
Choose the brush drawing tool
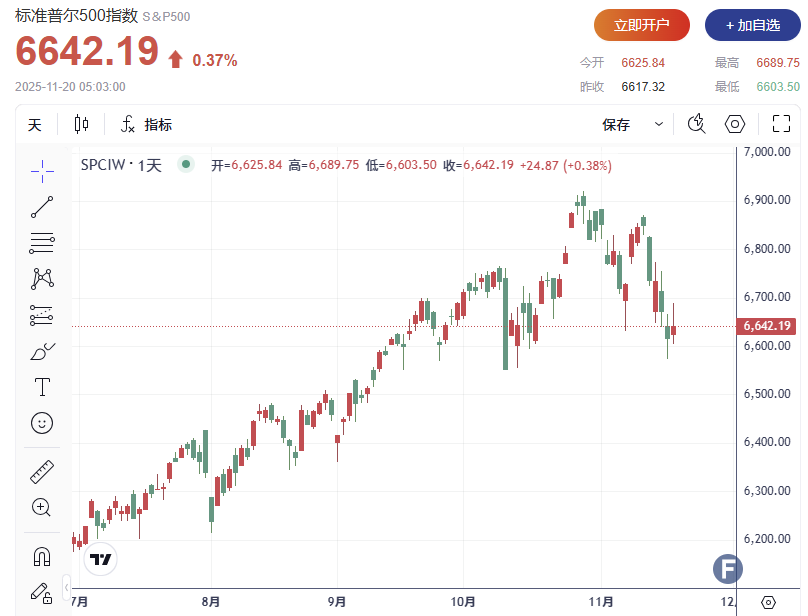point(42,351)
